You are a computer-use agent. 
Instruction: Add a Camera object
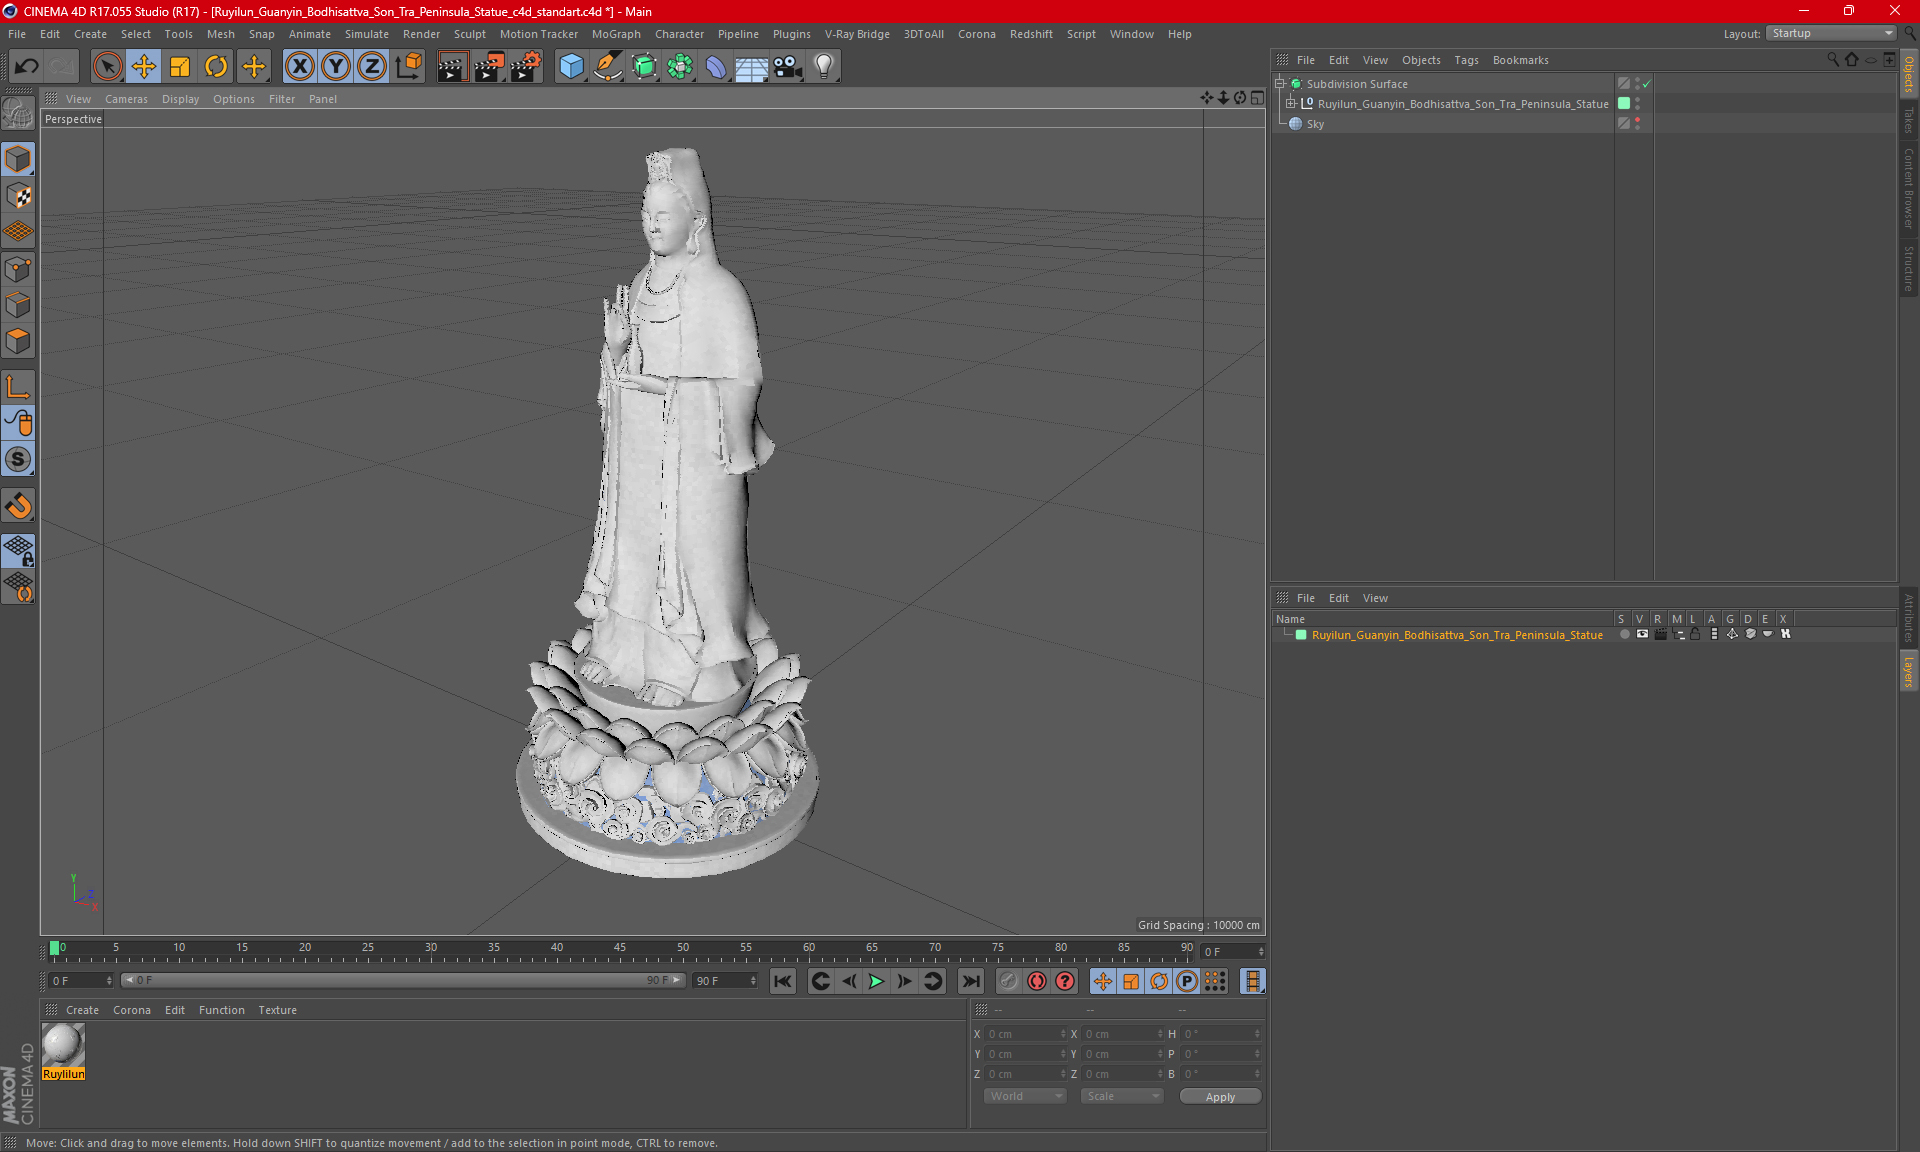point(788,67)
